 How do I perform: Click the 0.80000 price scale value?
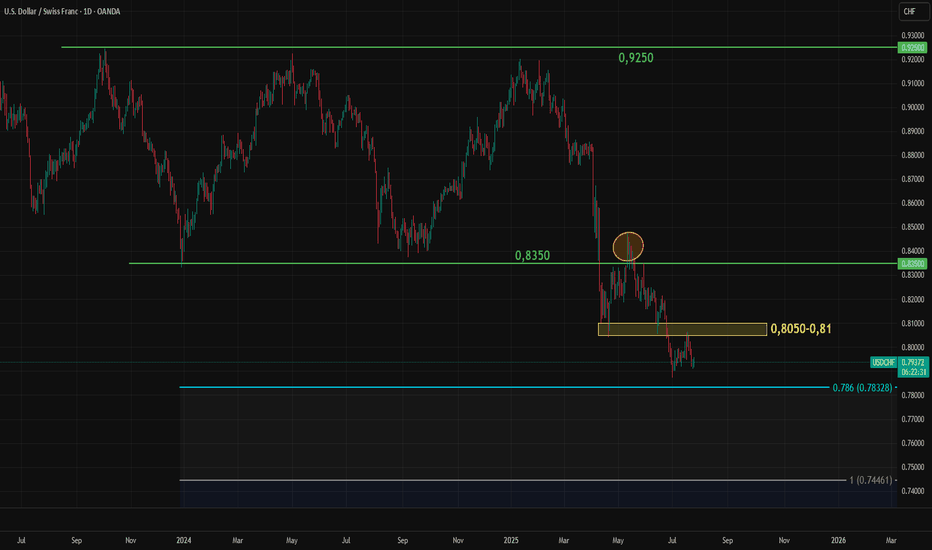(912, 347)
